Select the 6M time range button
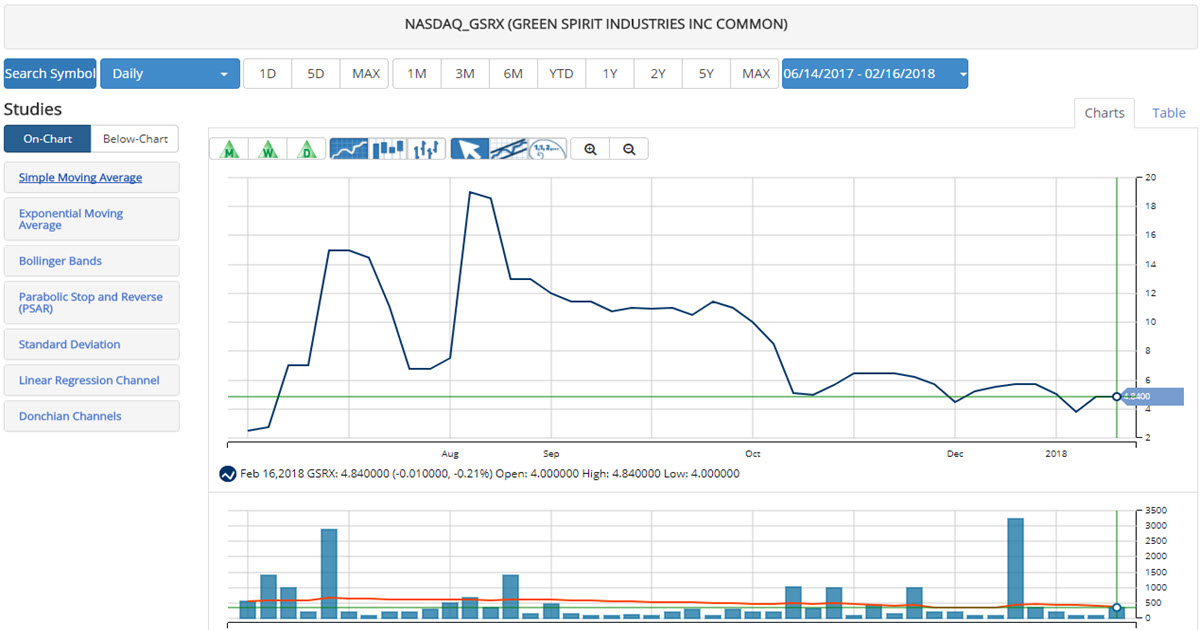The height and width of the screenshot is (630, 1200). (x=513, y=74)
